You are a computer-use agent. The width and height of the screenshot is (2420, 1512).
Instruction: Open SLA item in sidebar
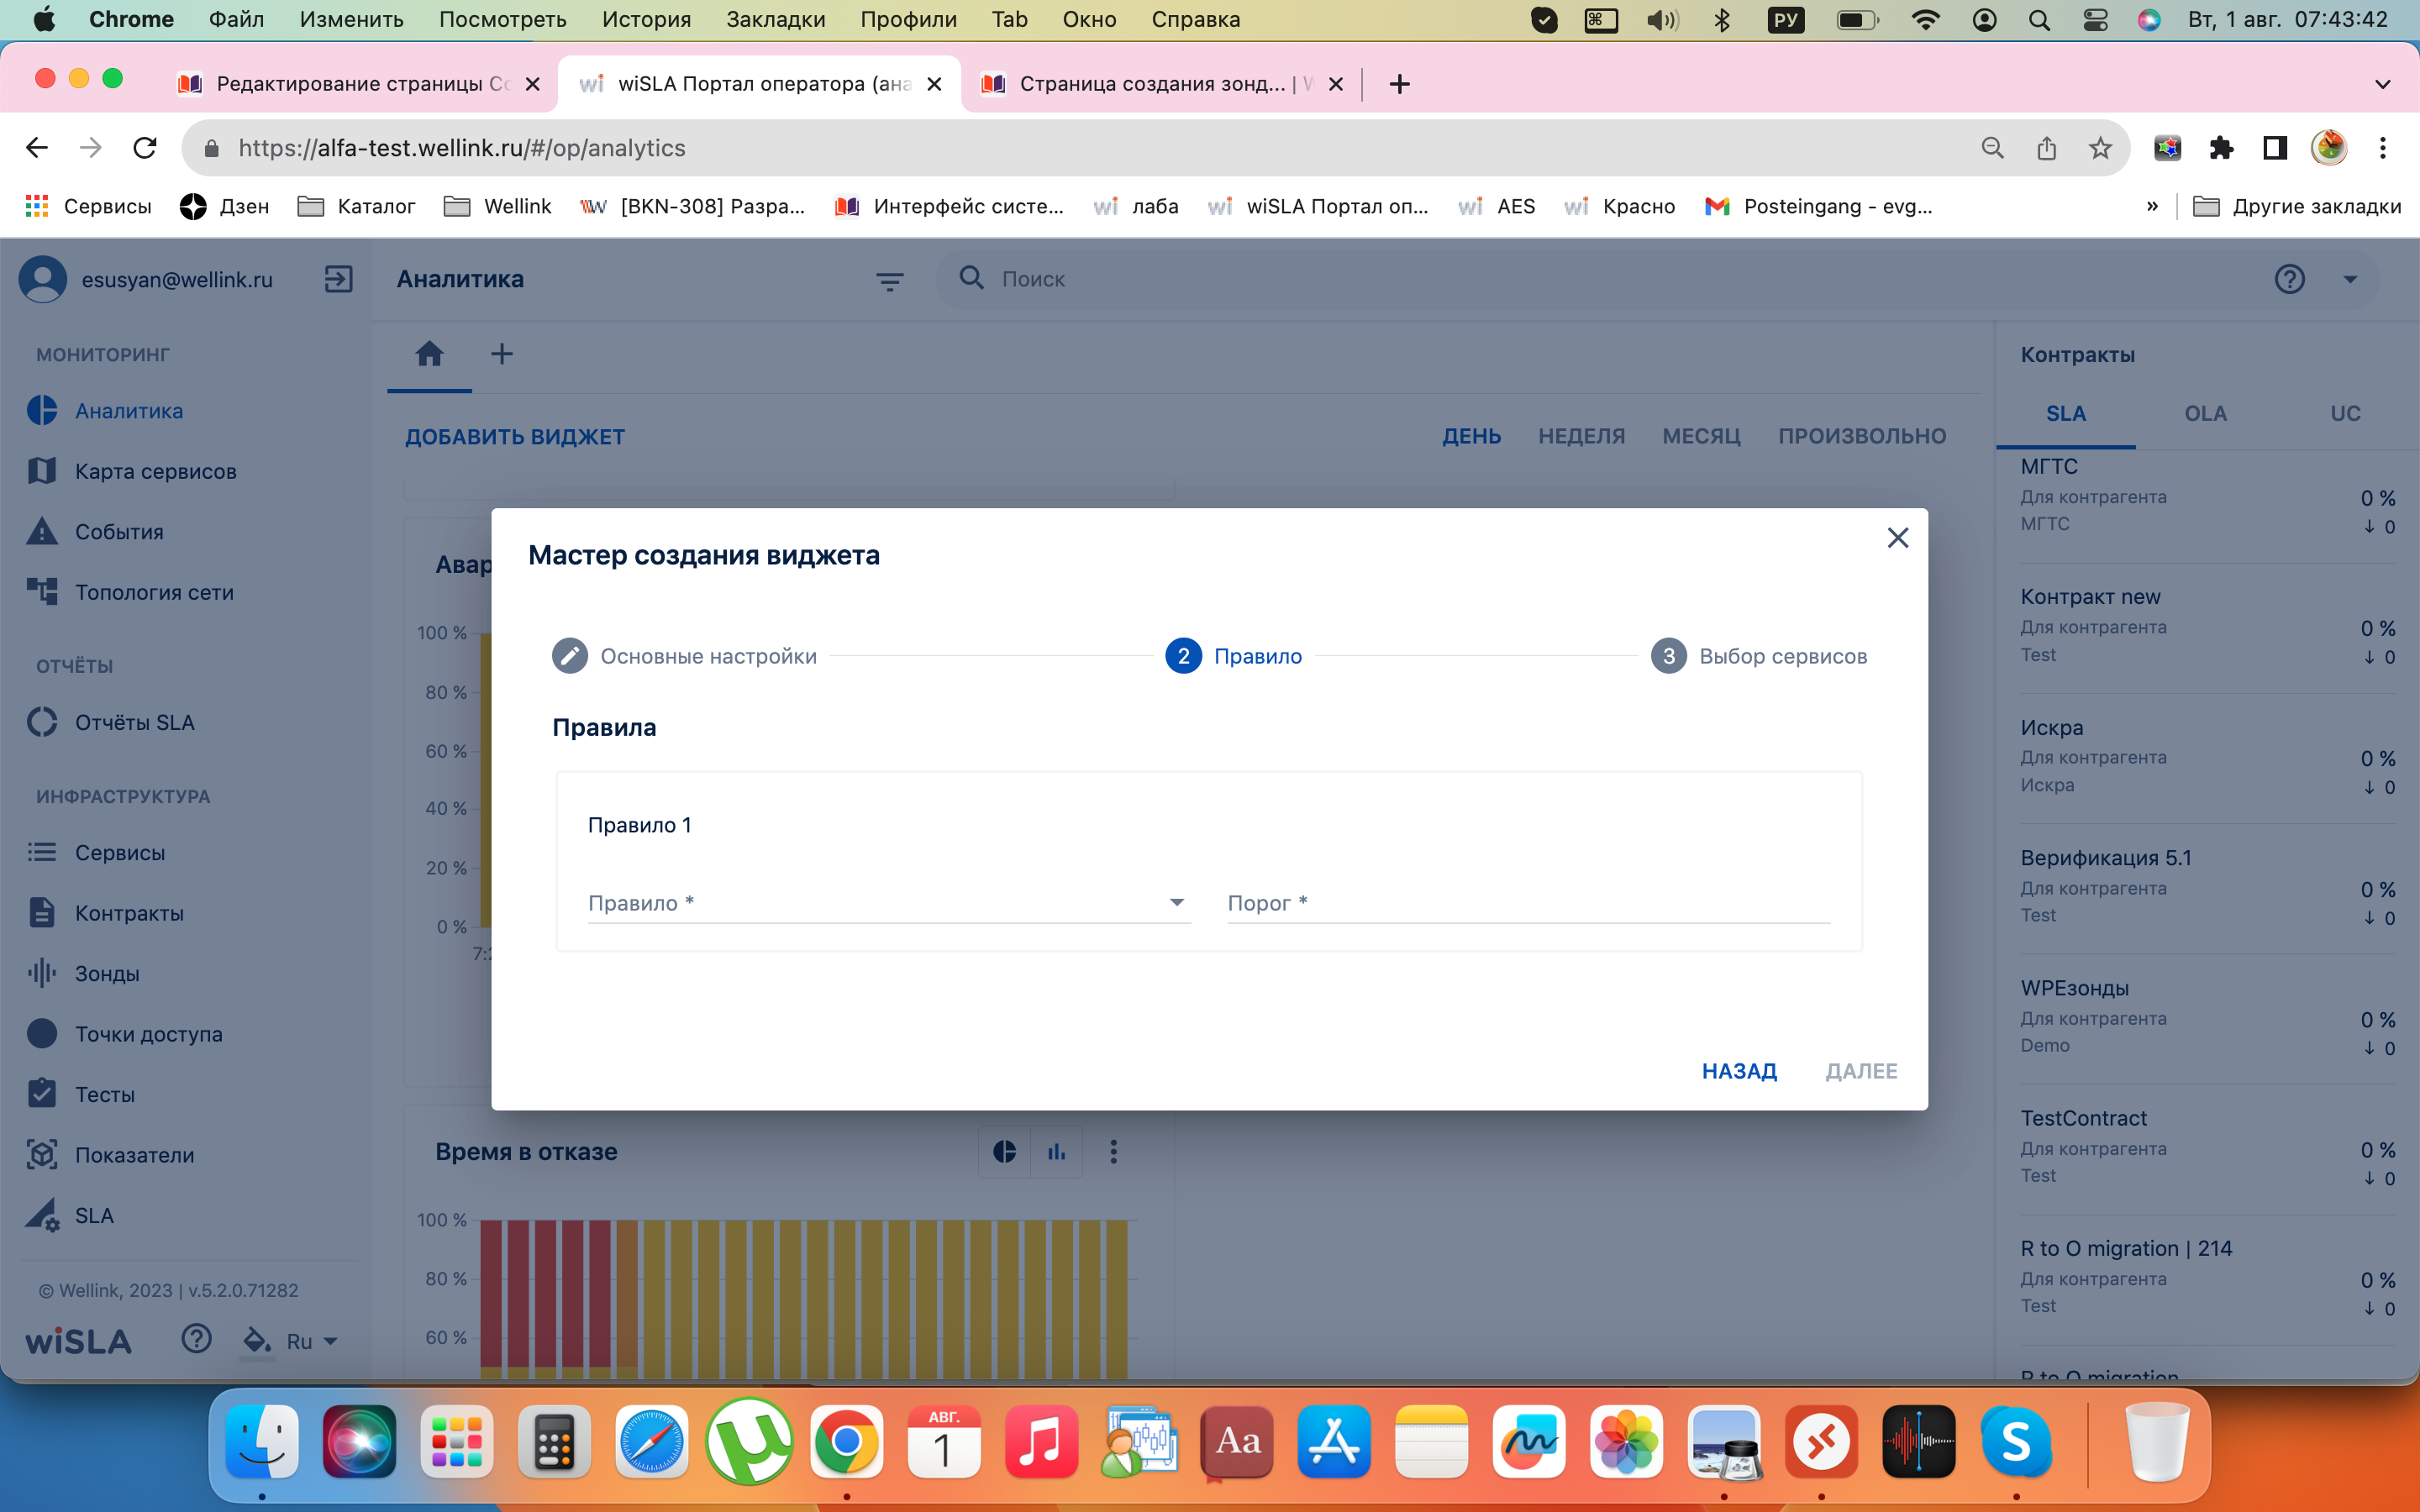[x=94, y=1215]
